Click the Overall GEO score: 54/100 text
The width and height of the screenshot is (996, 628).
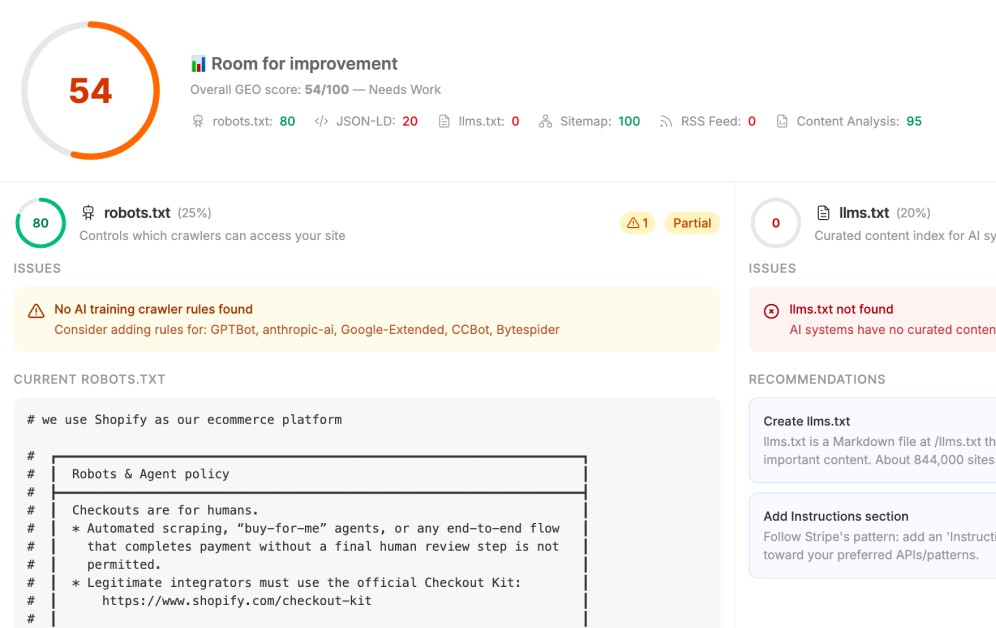(269, 90)
